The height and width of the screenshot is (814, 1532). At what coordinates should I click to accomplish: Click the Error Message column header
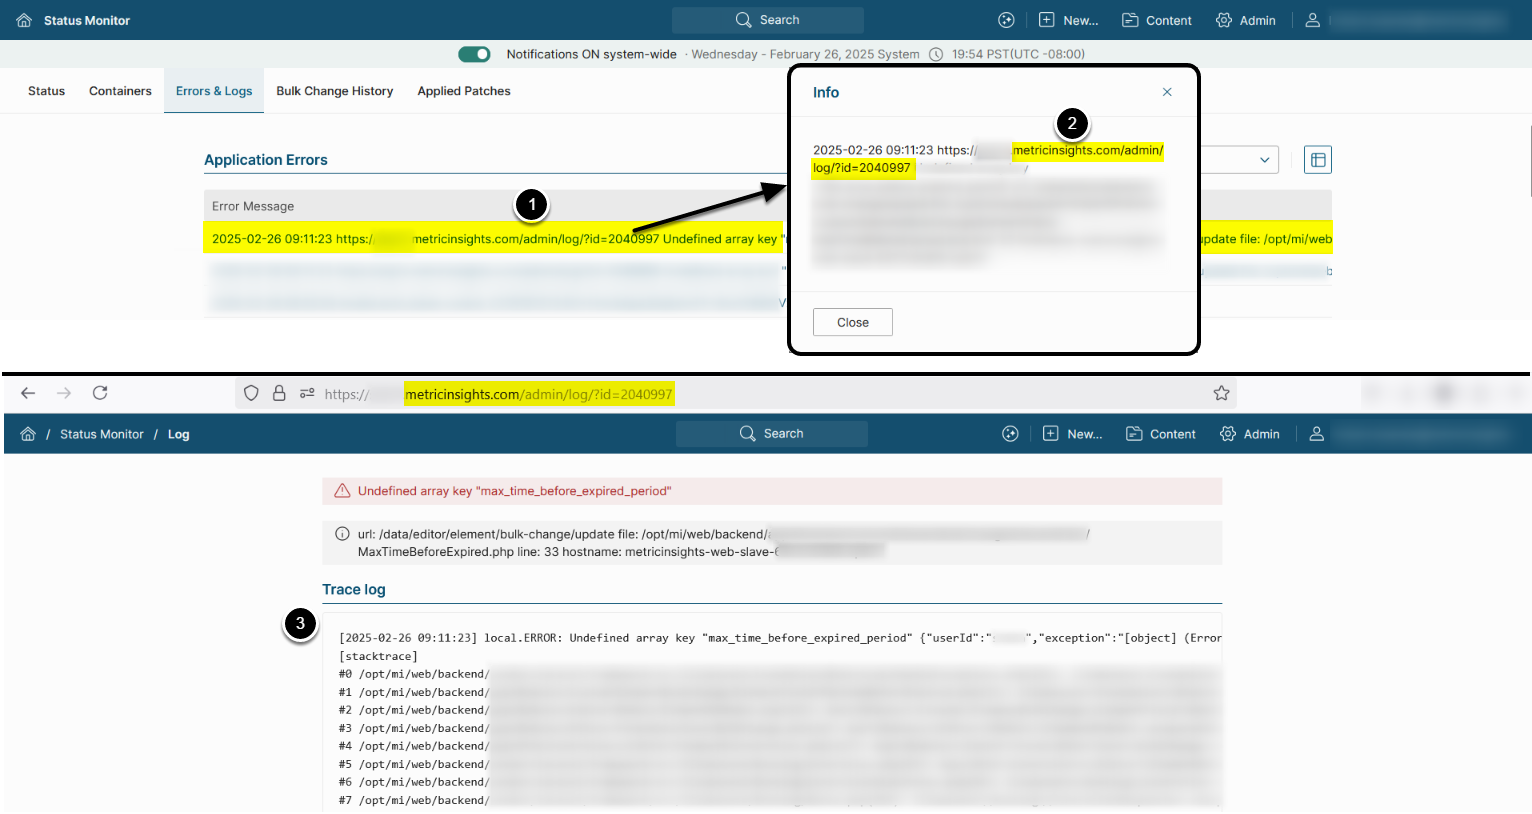[253, 206]
